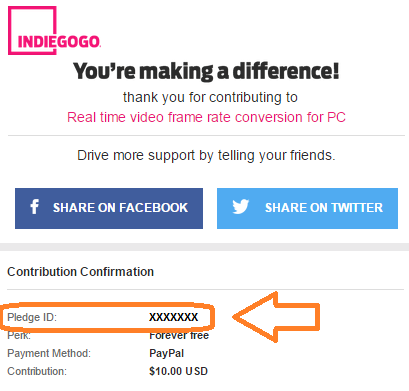Viewport: 409px width, 391px height.
Task: Click the thank you for contributing text
Action: (210, 97)
